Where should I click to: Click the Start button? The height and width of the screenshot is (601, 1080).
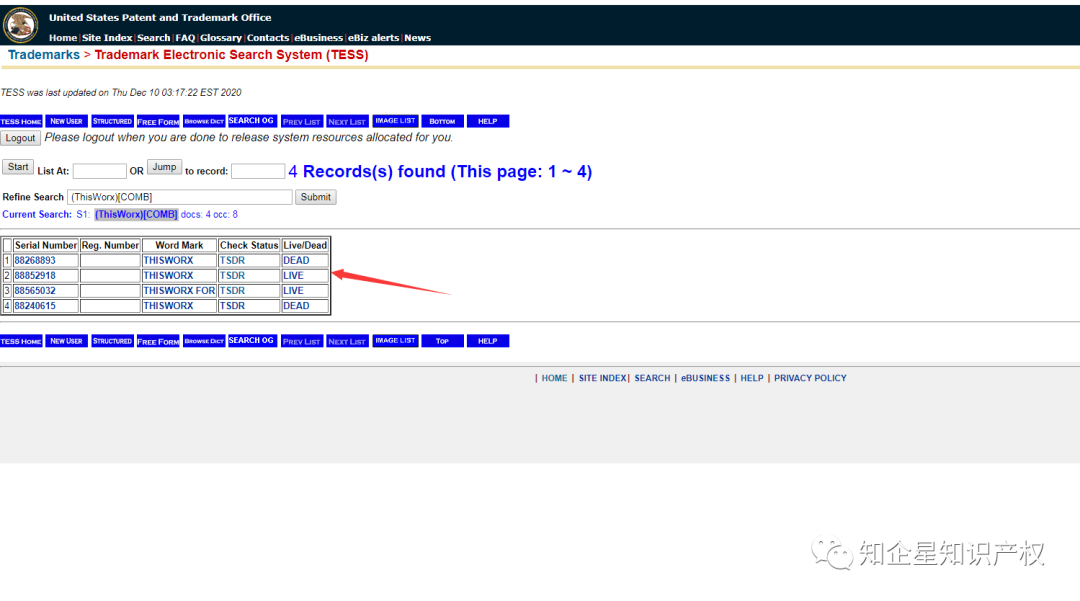[18, 167]
